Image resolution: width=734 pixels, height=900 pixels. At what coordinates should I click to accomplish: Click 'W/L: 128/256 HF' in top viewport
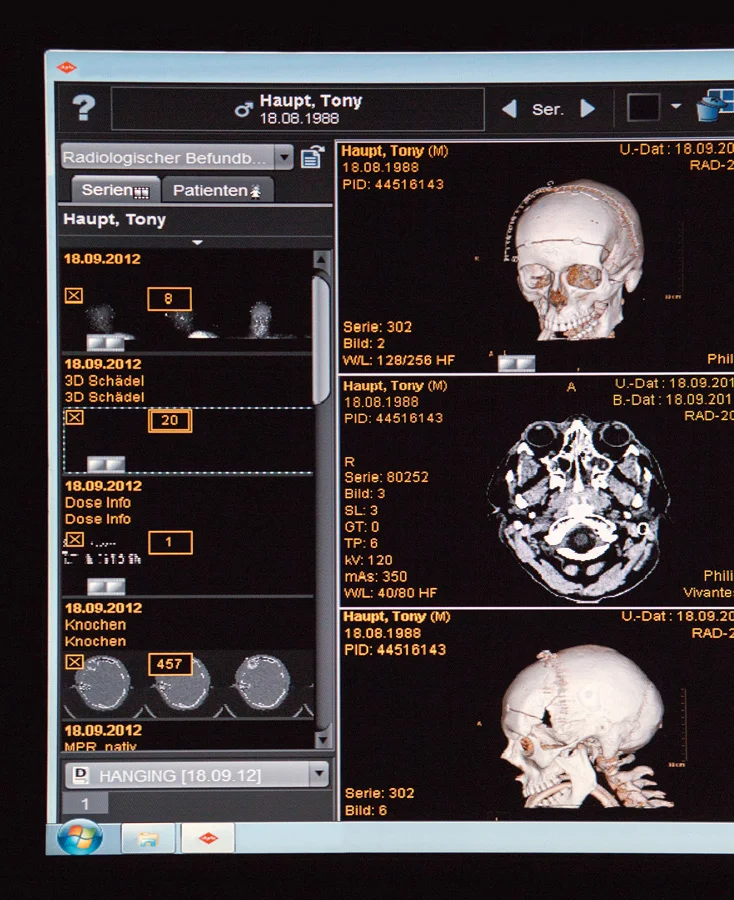[x=398, y=360]
